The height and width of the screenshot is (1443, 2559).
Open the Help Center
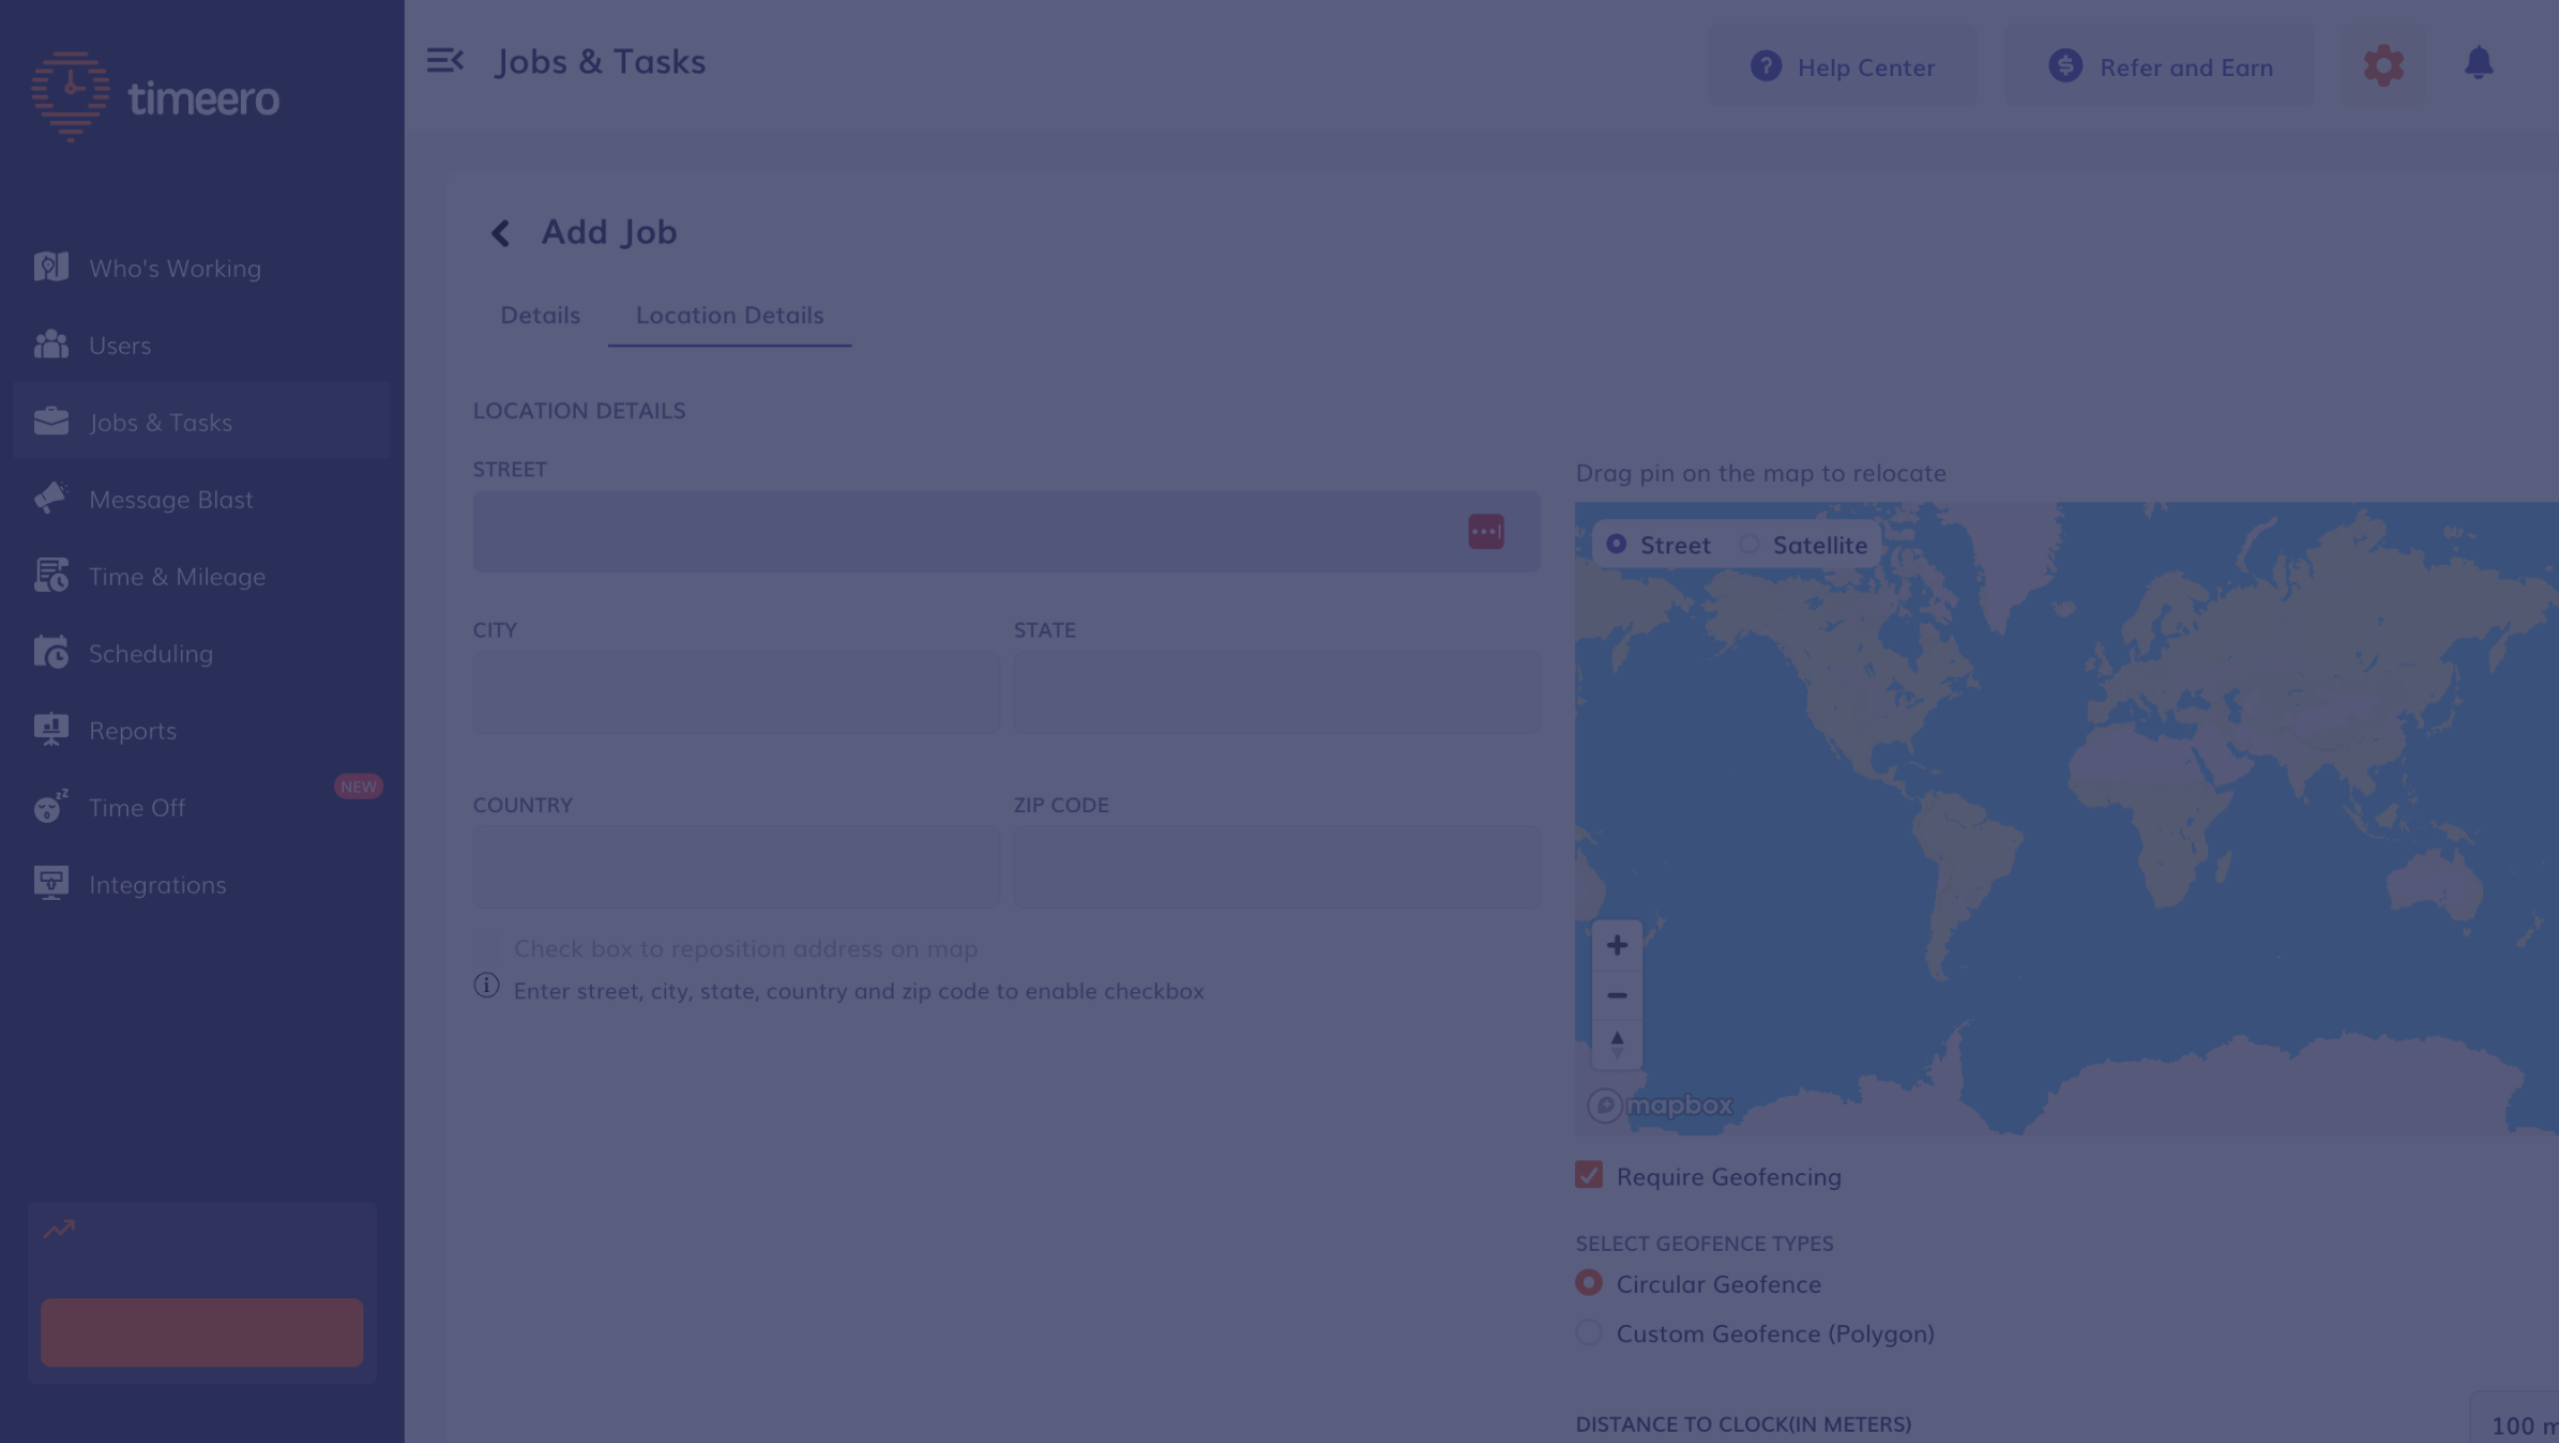(x=1842, y=67)
